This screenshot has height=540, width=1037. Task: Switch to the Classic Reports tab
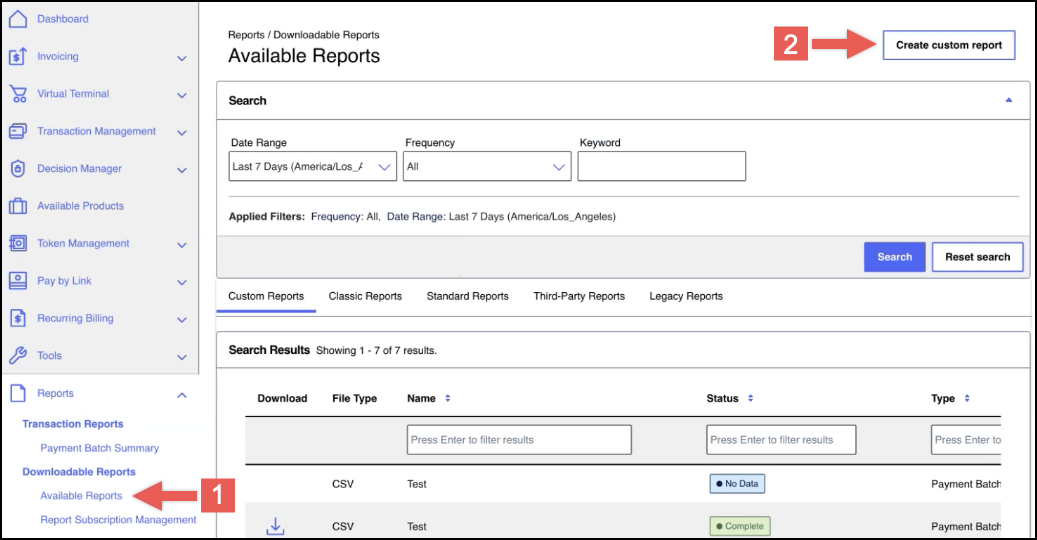point(365,296)
